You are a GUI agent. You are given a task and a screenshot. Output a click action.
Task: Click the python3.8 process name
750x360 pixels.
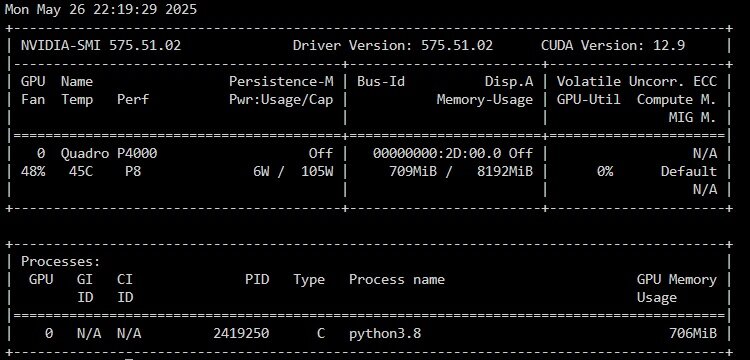385,334
